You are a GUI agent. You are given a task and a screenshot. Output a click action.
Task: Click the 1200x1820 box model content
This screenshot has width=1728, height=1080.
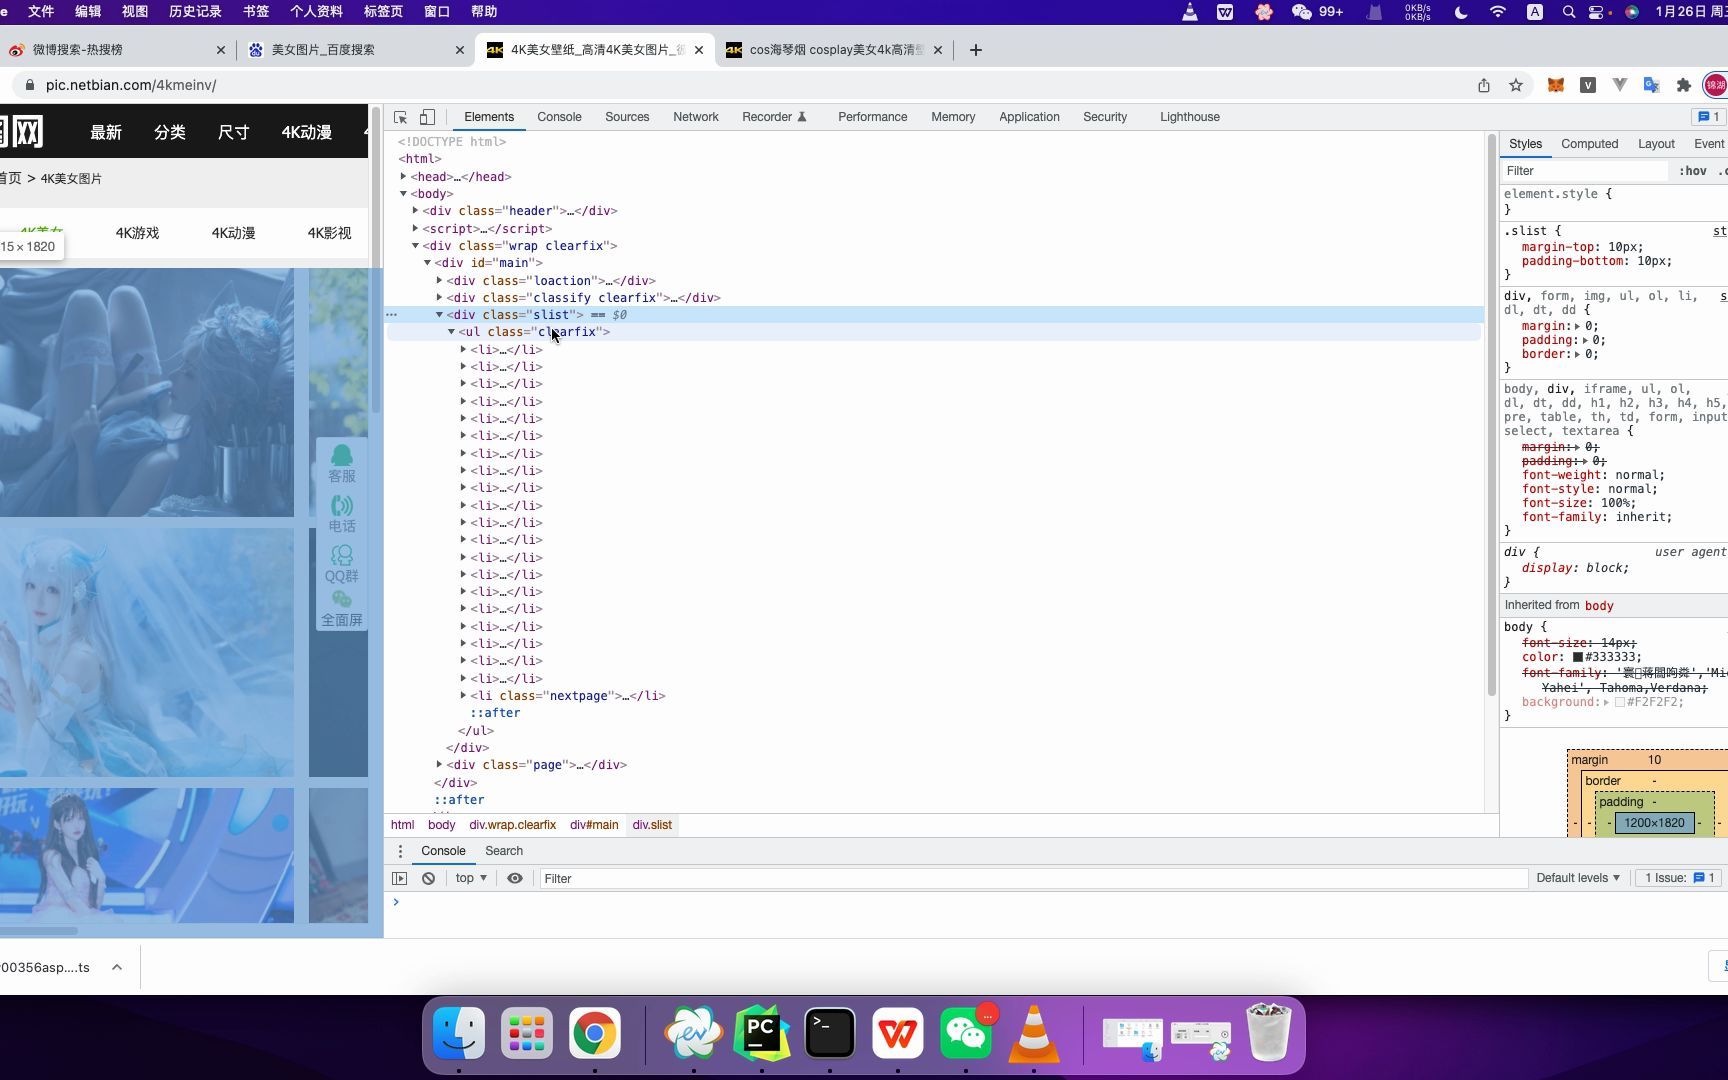tap(1654, 823)
